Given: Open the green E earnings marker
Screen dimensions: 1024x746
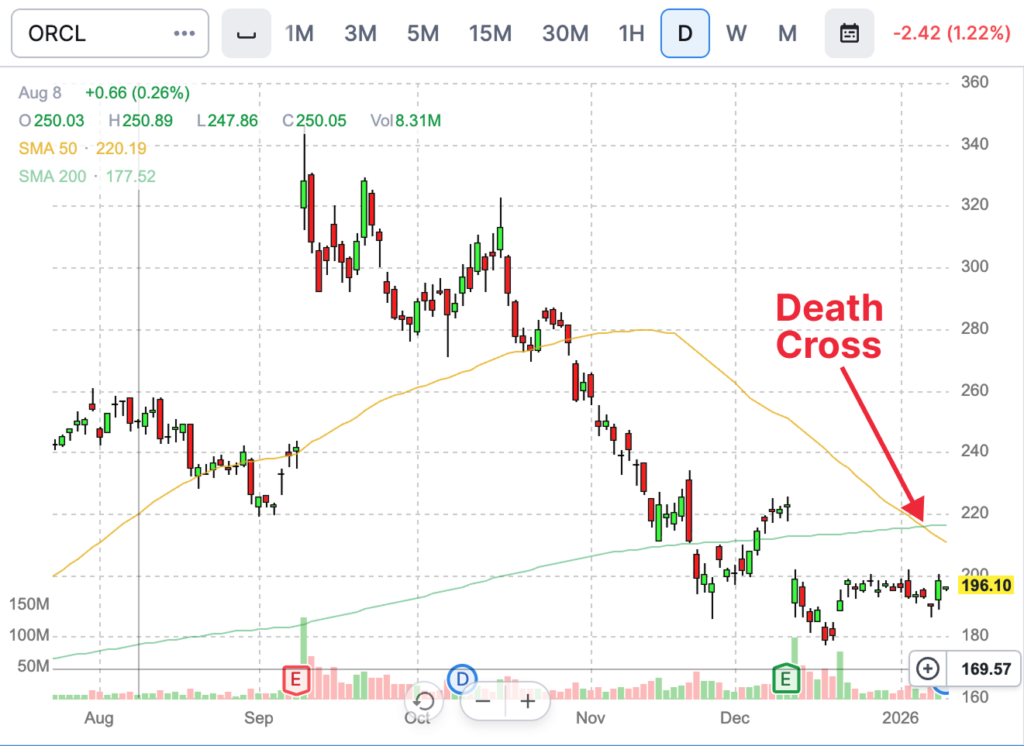Looking at the screenshot, I should coord(786,679).
